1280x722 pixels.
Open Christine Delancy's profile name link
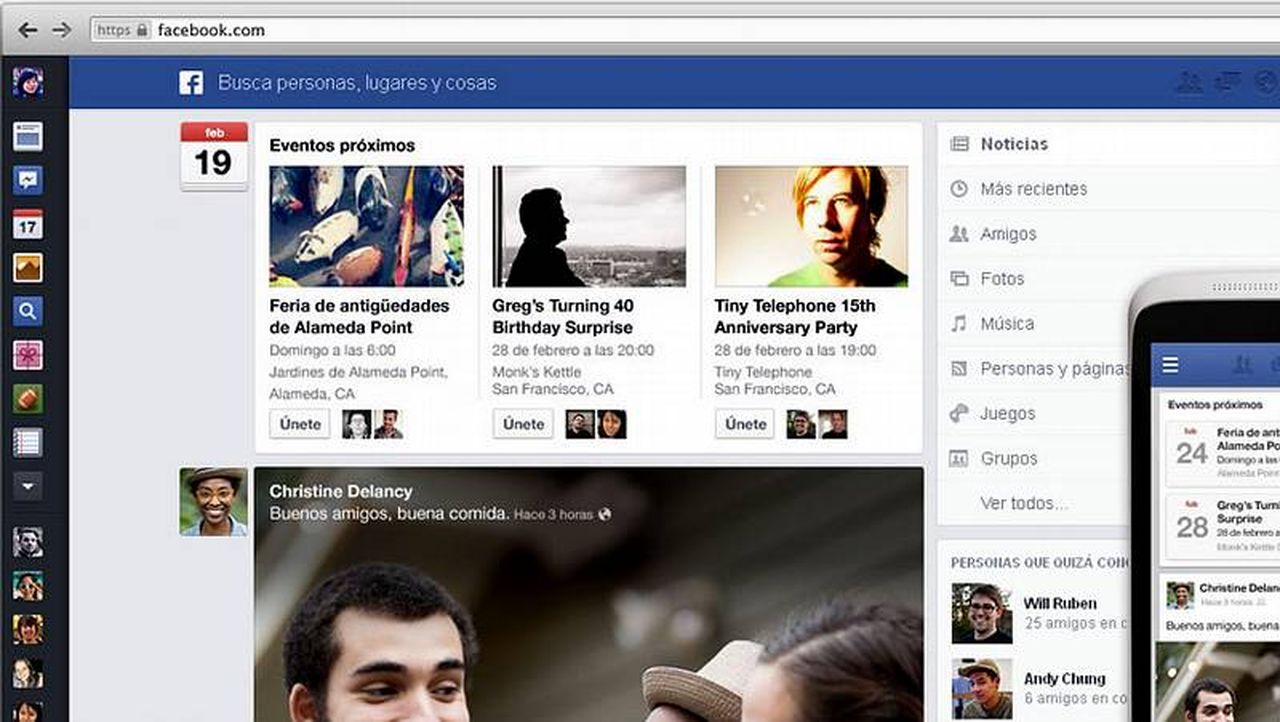(340, 492)
